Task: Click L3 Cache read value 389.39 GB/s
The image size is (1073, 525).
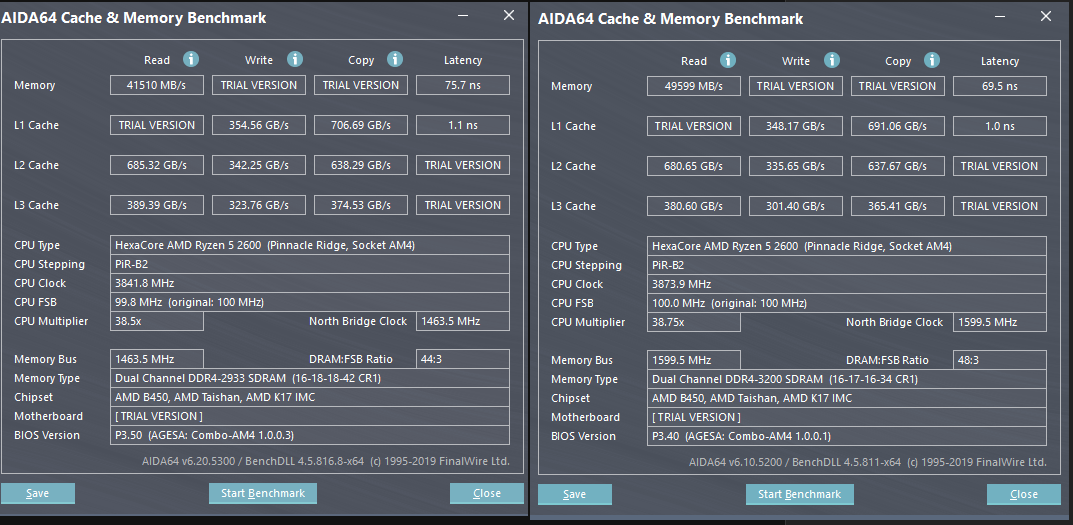Action: tap(157, 205)
